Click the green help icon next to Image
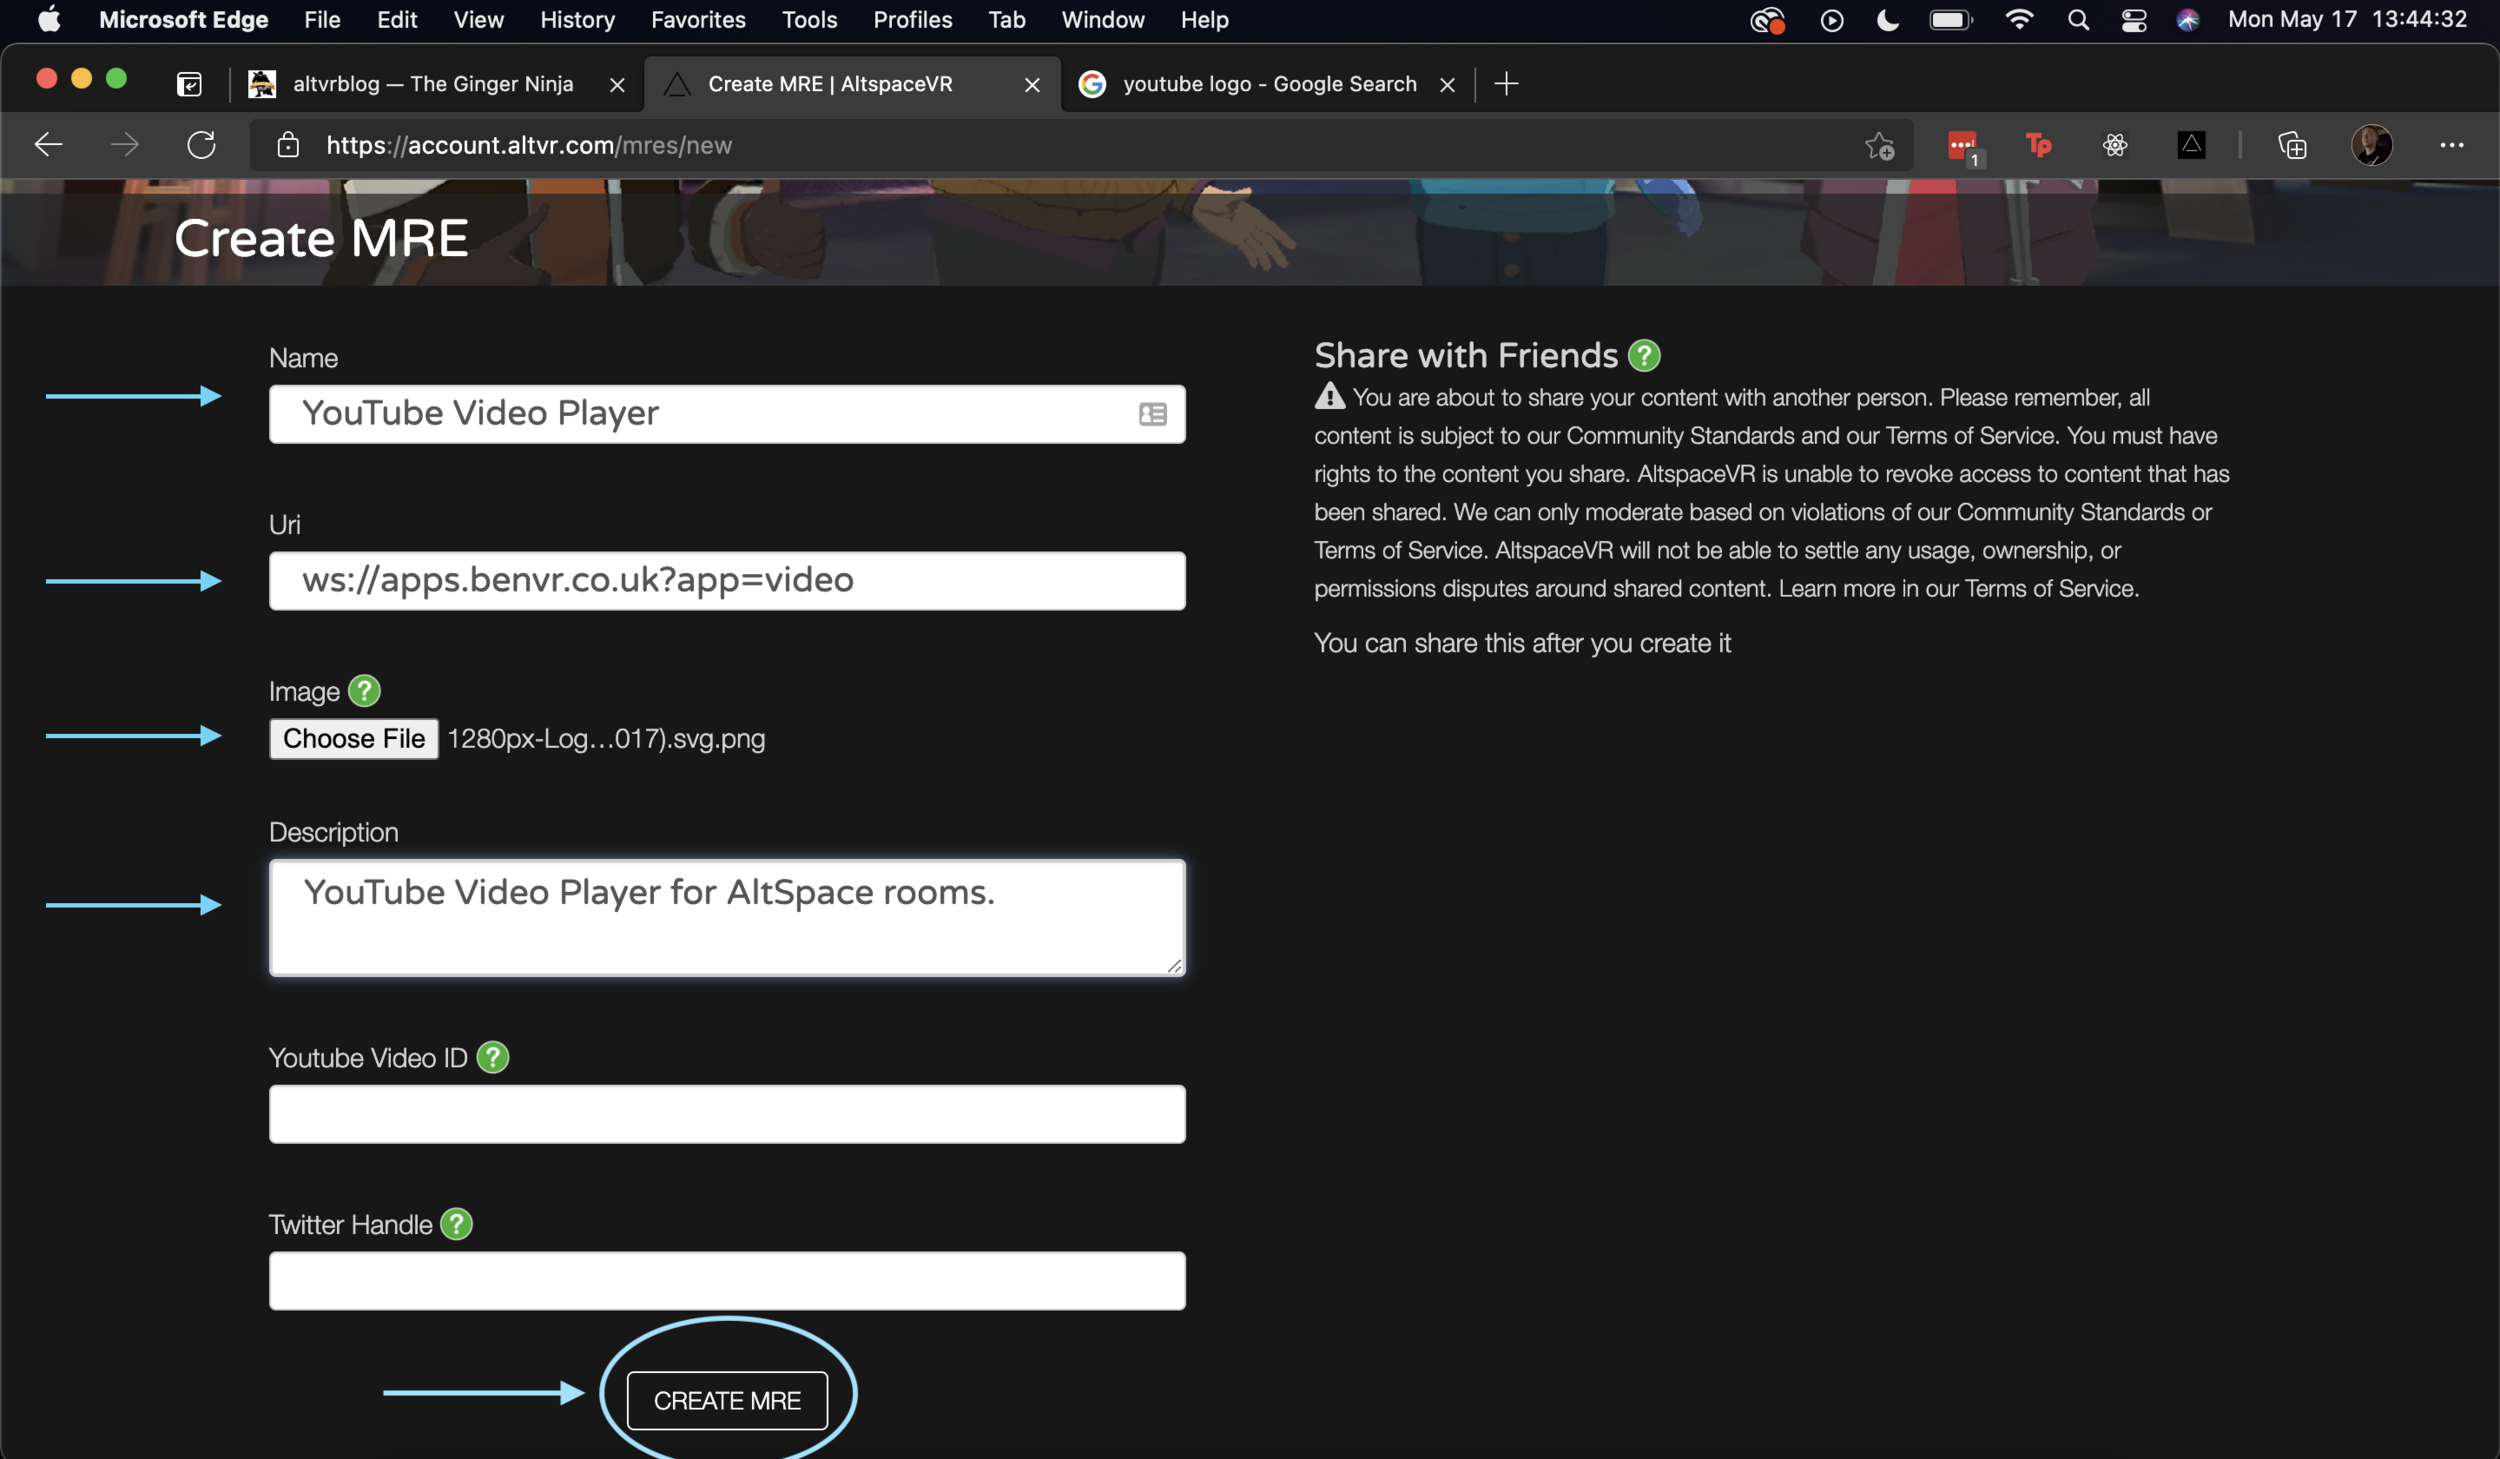 click(364, 691)
